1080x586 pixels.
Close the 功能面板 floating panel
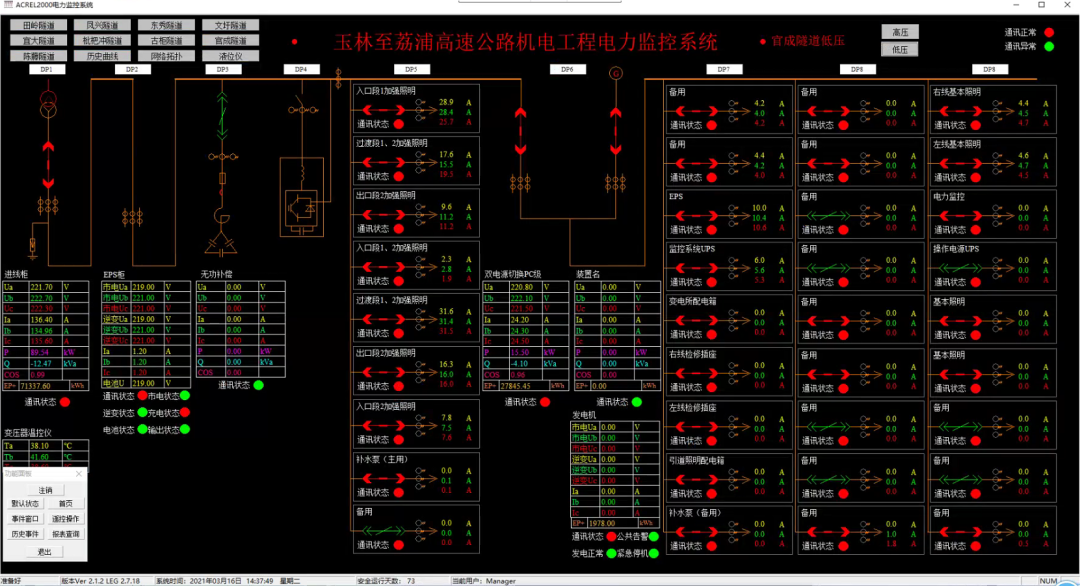pyautogui.click(x=79, y=474)
